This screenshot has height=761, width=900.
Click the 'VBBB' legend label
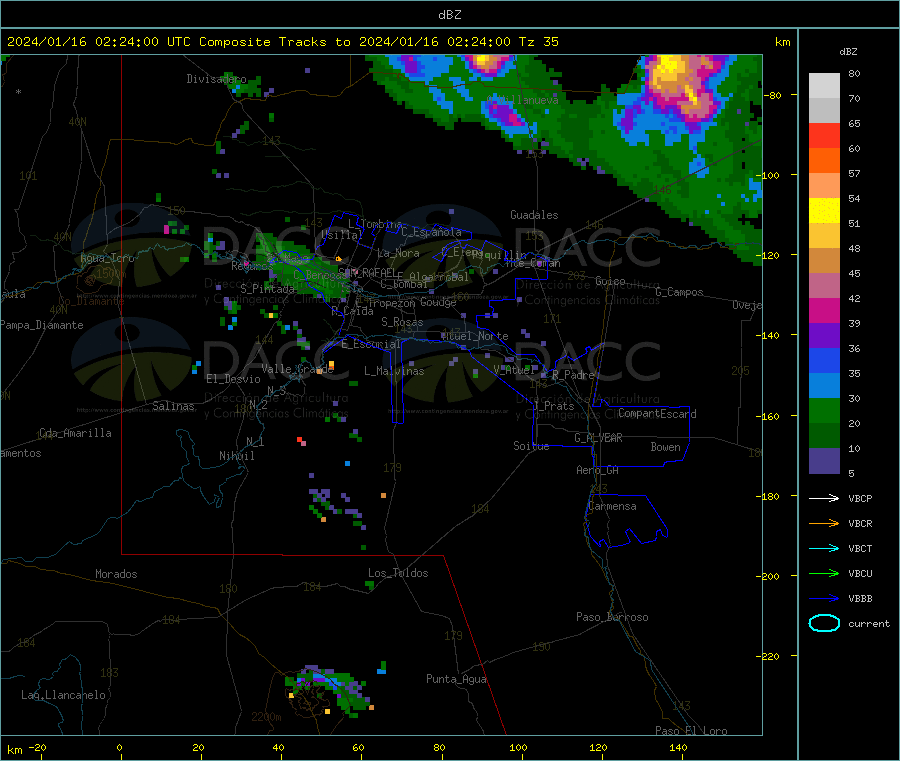[860, 599]
